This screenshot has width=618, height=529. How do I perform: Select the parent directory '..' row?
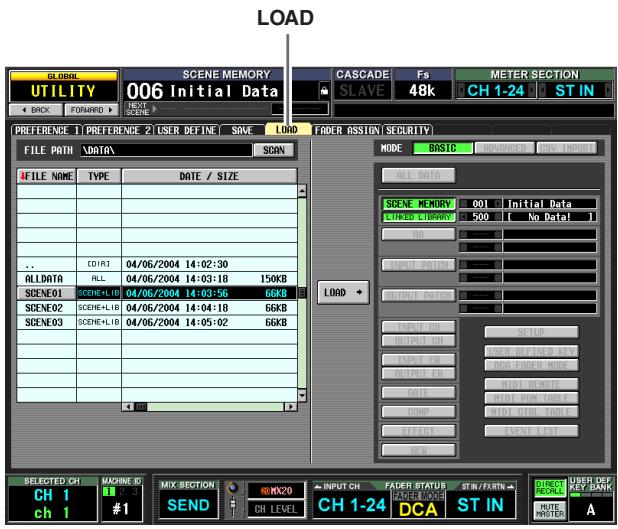(157, 264)
